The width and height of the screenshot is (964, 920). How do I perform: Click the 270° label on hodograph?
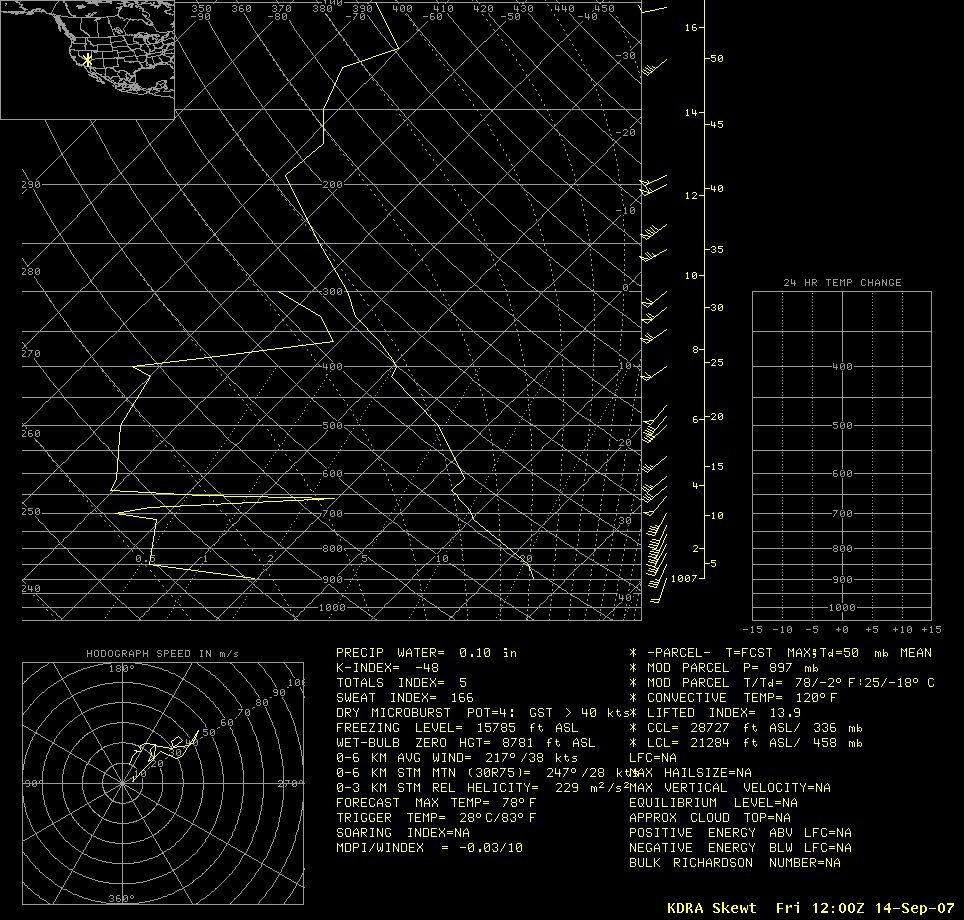[x=290, y=783]
